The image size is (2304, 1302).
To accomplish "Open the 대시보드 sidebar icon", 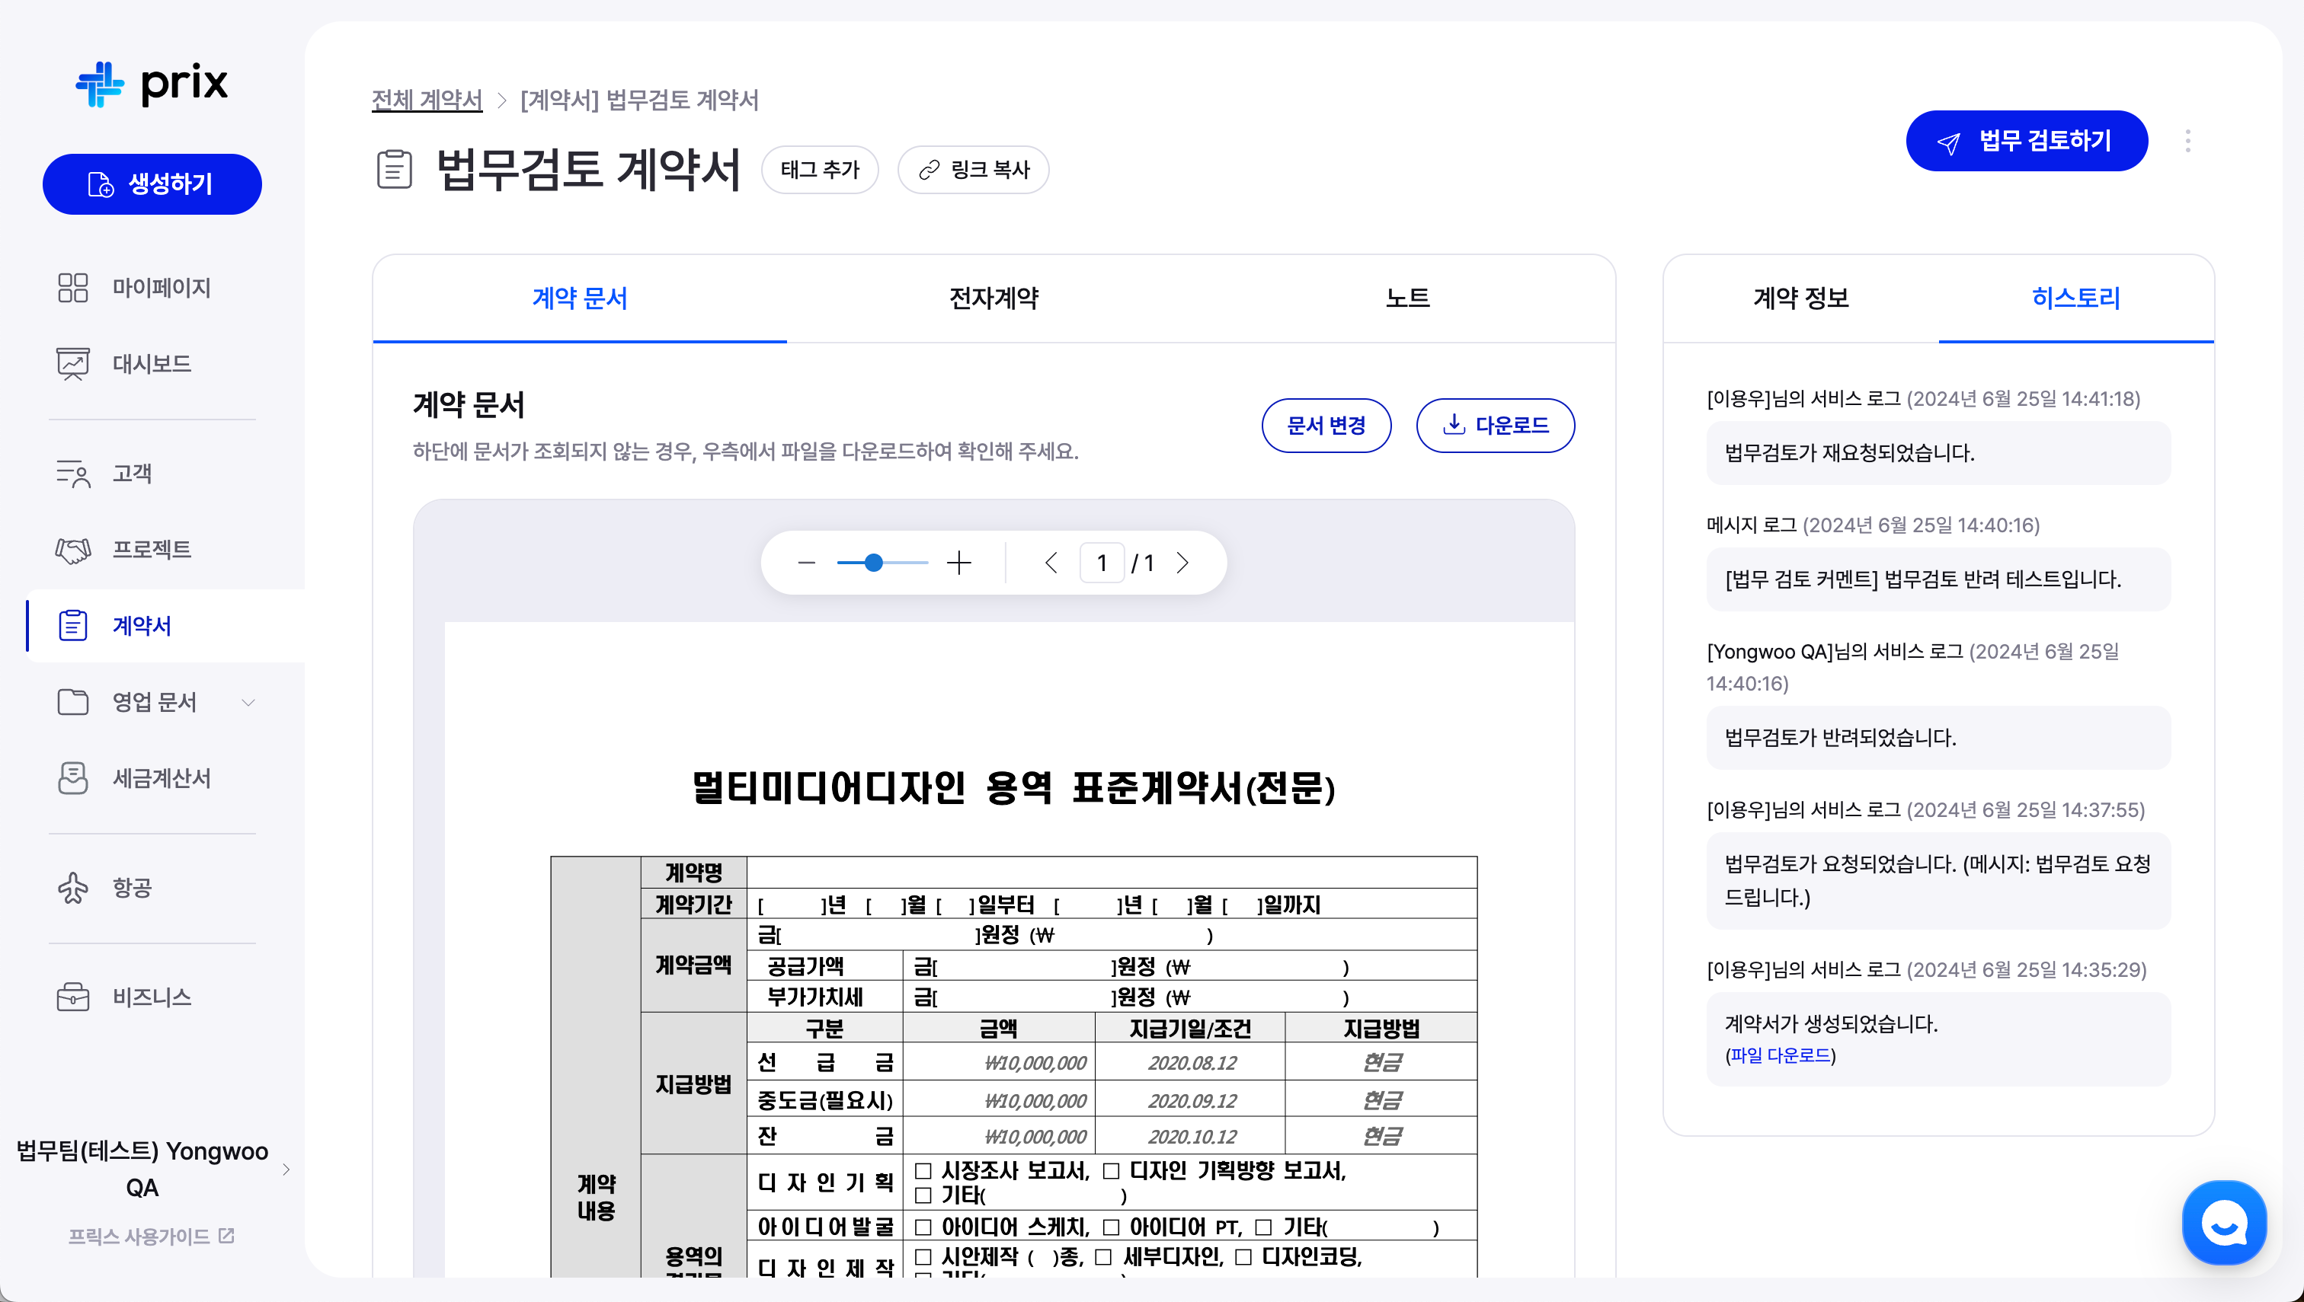I will pos(73,363).
